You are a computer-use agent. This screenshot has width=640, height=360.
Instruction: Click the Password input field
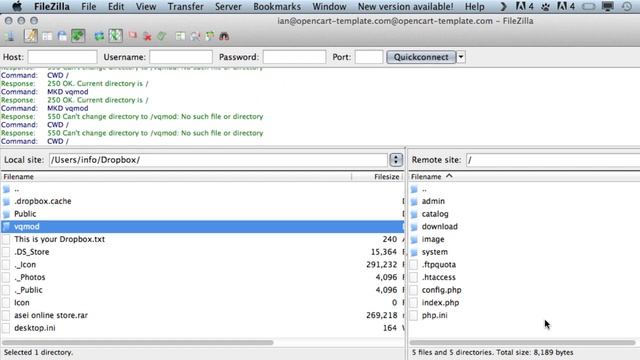[x=294, y=57]
